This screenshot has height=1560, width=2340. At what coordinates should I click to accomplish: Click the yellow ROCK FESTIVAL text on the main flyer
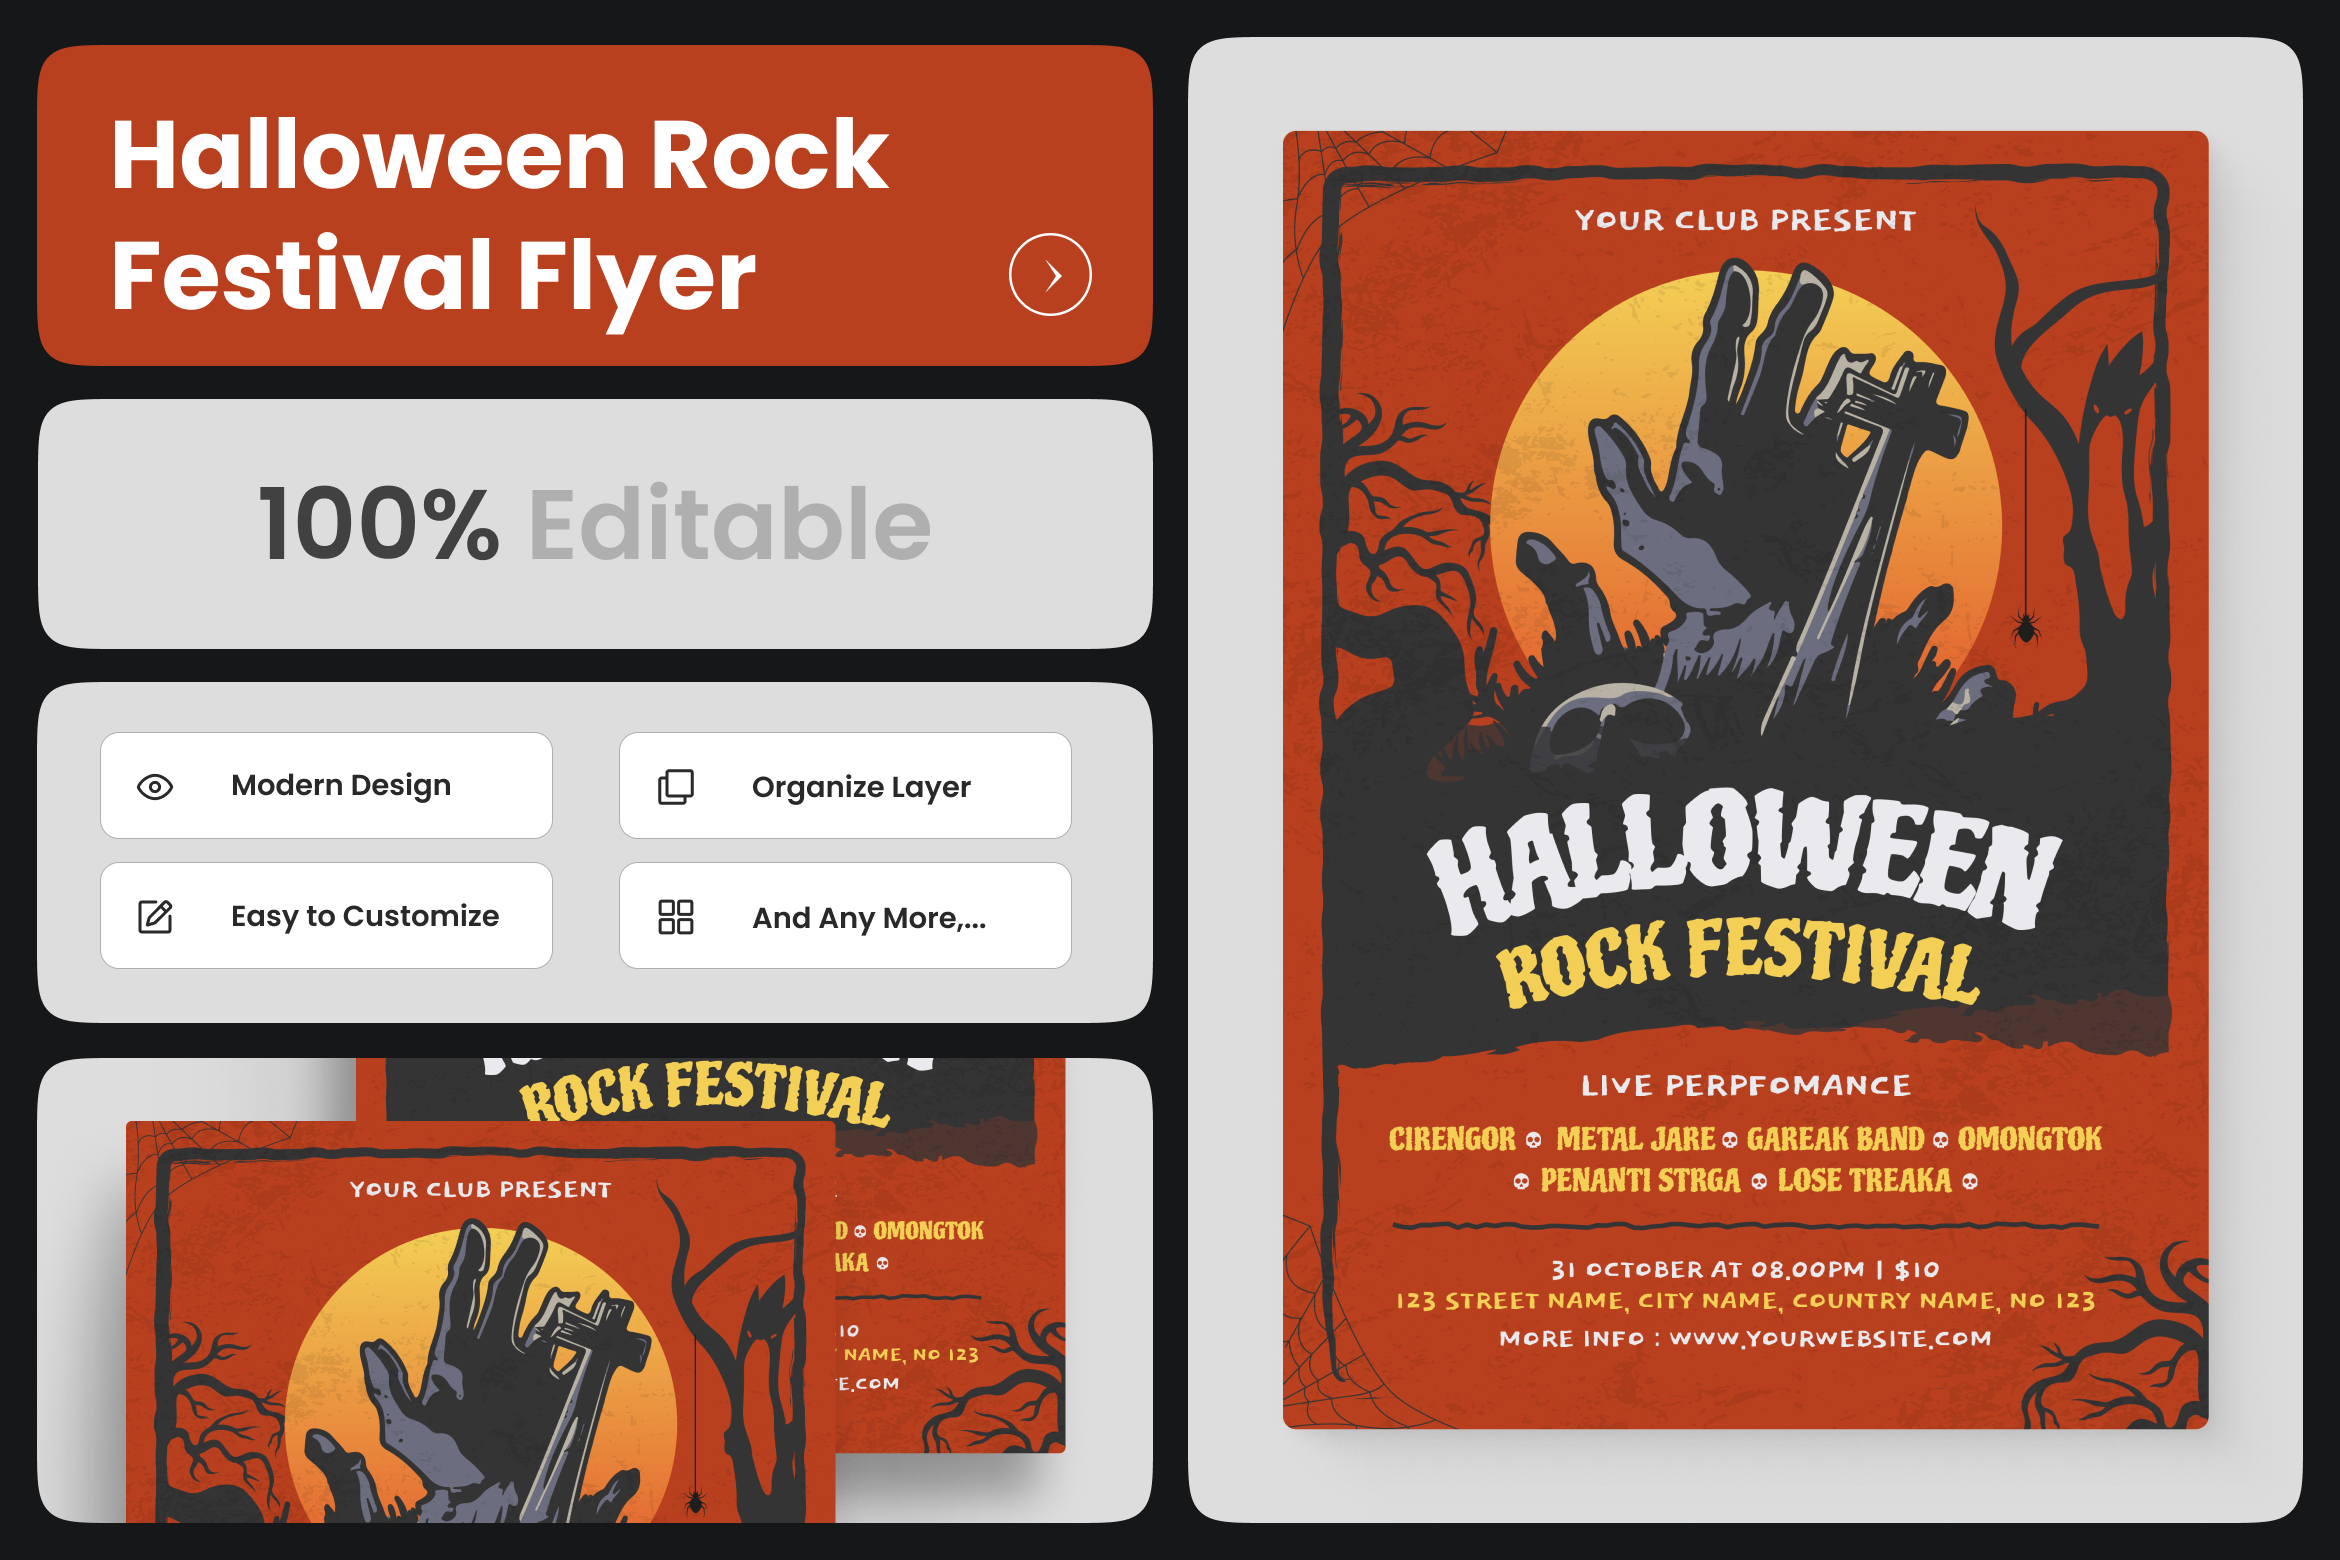tap(1738, 962)
